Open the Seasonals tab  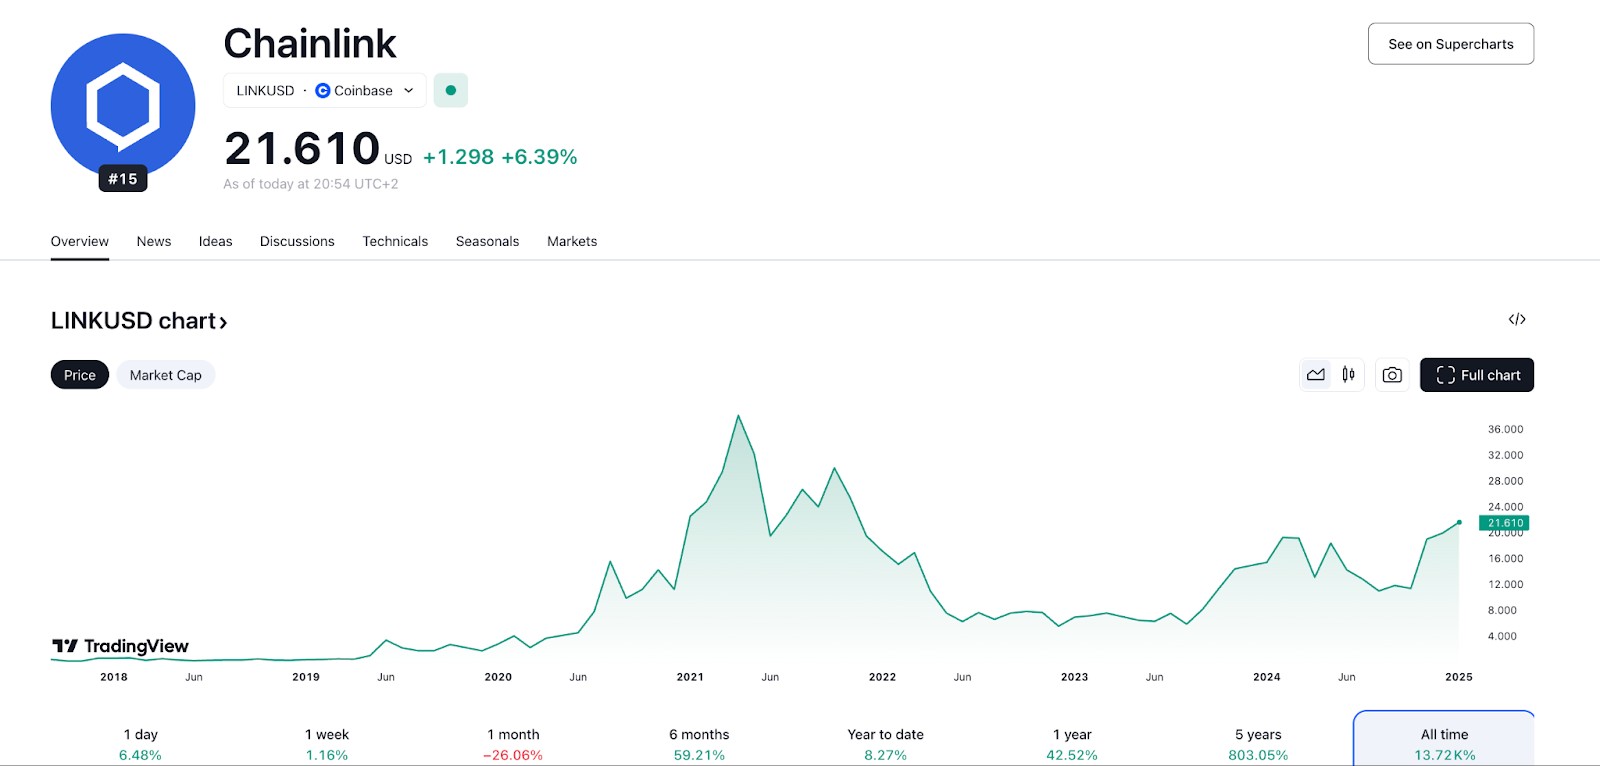[x=487, y=241]
